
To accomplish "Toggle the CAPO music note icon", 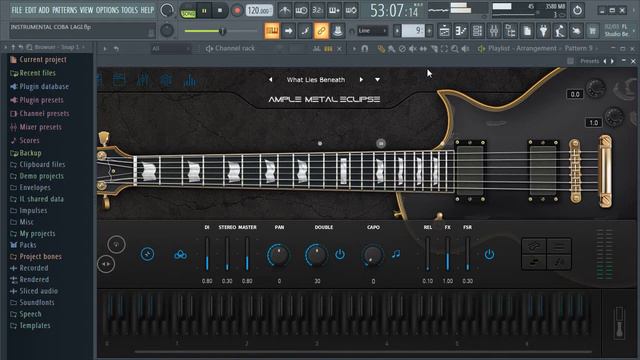I will click(396, 254).
